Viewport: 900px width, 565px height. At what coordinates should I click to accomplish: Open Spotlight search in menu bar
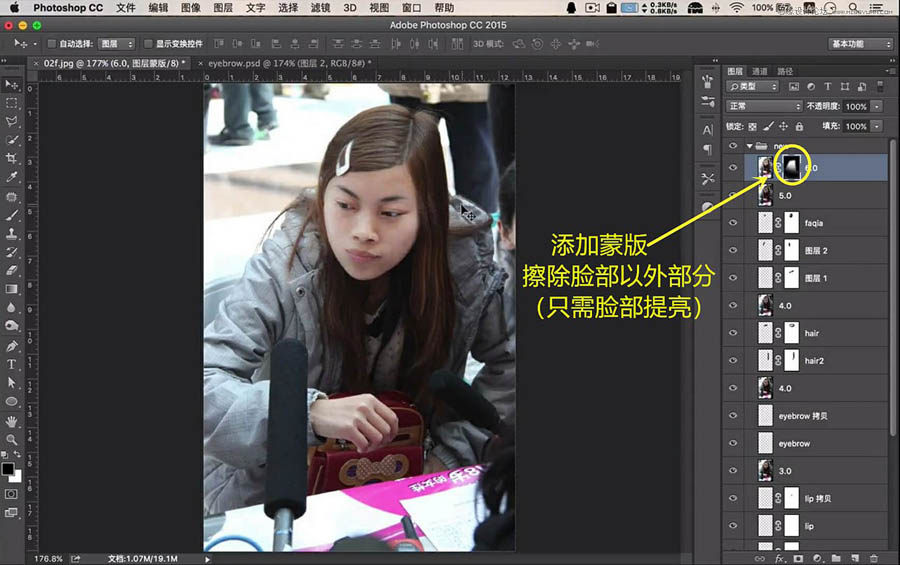pos(854,7)
